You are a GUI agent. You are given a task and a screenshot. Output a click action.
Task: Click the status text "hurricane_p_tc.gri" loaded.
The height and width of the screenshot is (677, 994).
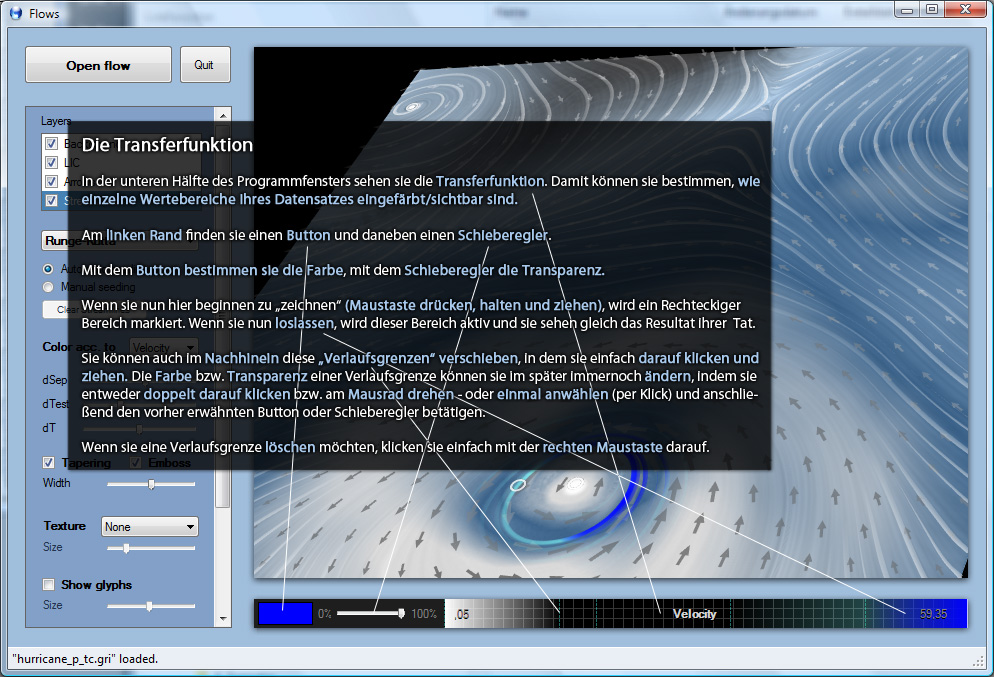85,659
